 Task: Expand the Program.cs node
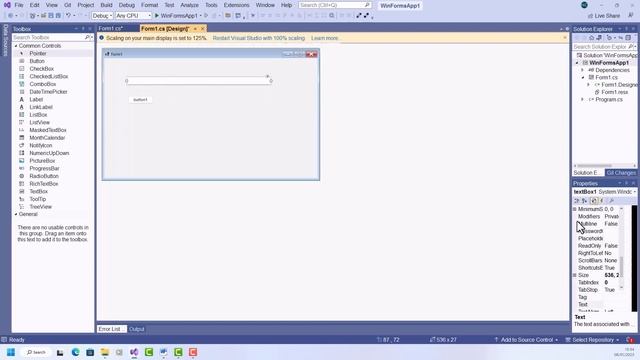tap(582, 100)
